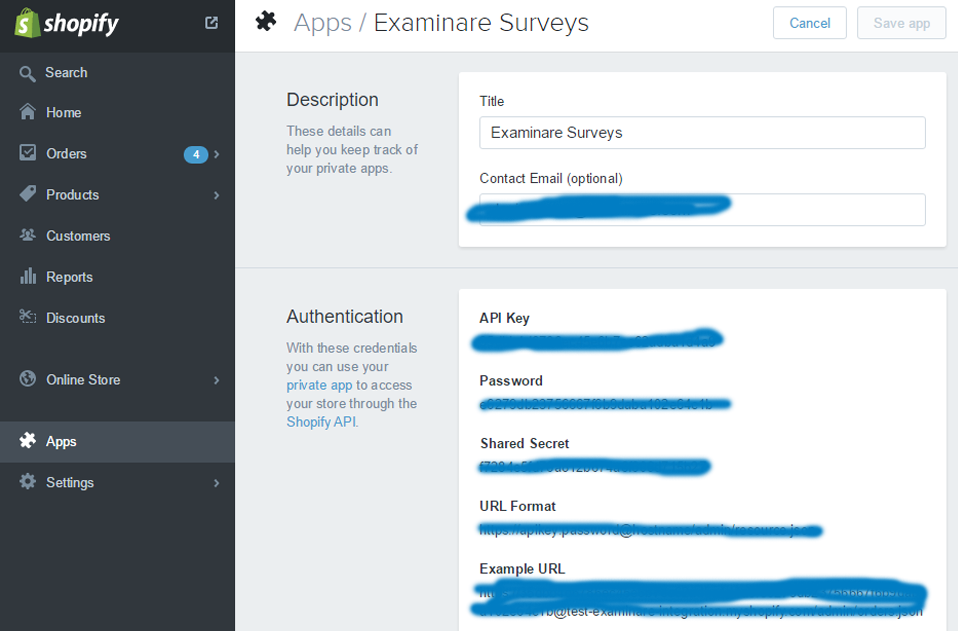Click the Password value
The image size is (958, 631).
(605, 404)
